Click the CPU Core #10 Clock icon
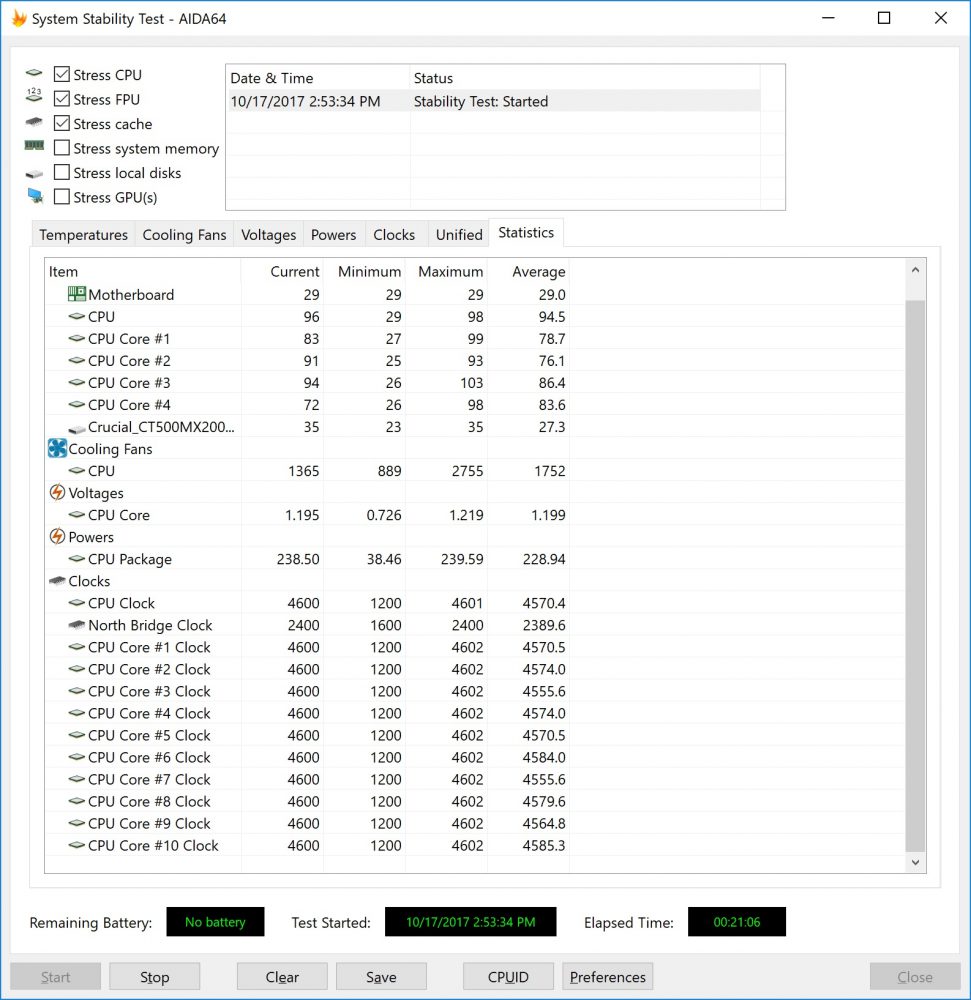Screen dimensions: 971x1000 coord(77,845)
